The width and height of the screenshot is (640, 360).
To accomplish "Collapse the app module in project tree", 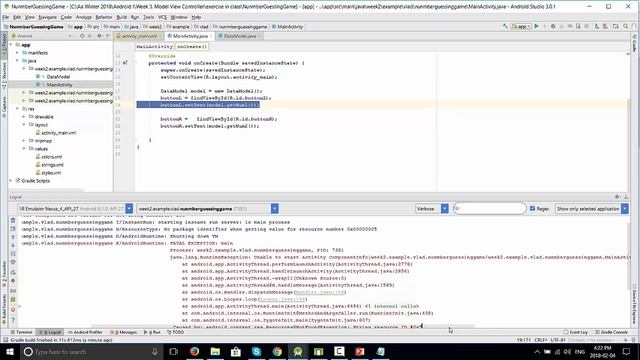I will coord(11,45).
